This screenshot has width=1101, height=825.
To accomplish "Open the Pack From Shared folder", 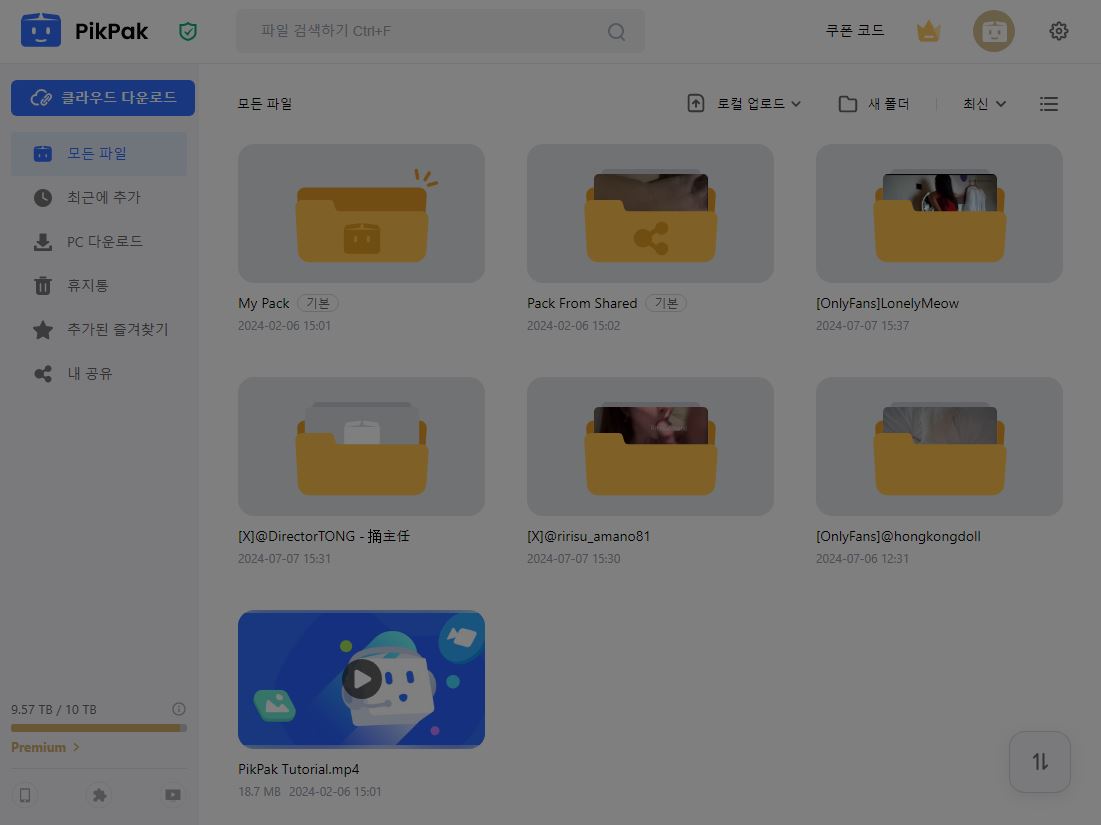I will tap(650, 213).
